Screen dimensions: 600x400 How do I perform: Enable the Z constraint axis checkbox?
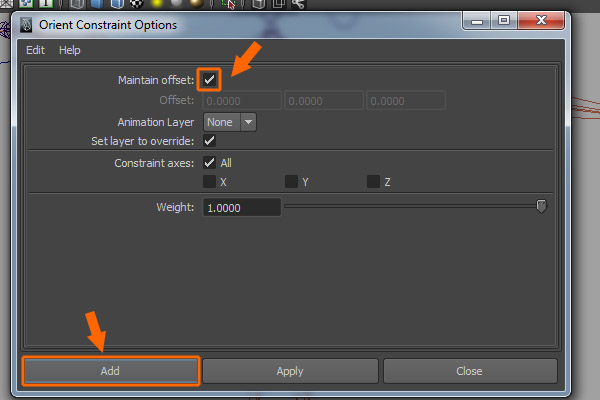[373, 181]
